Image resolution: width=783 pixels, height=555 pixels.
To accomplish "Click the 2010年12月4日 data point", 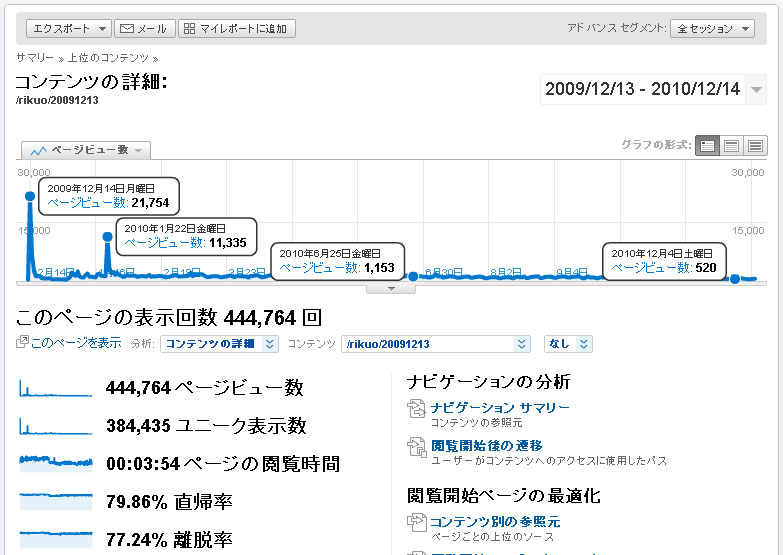I will 735,279.
